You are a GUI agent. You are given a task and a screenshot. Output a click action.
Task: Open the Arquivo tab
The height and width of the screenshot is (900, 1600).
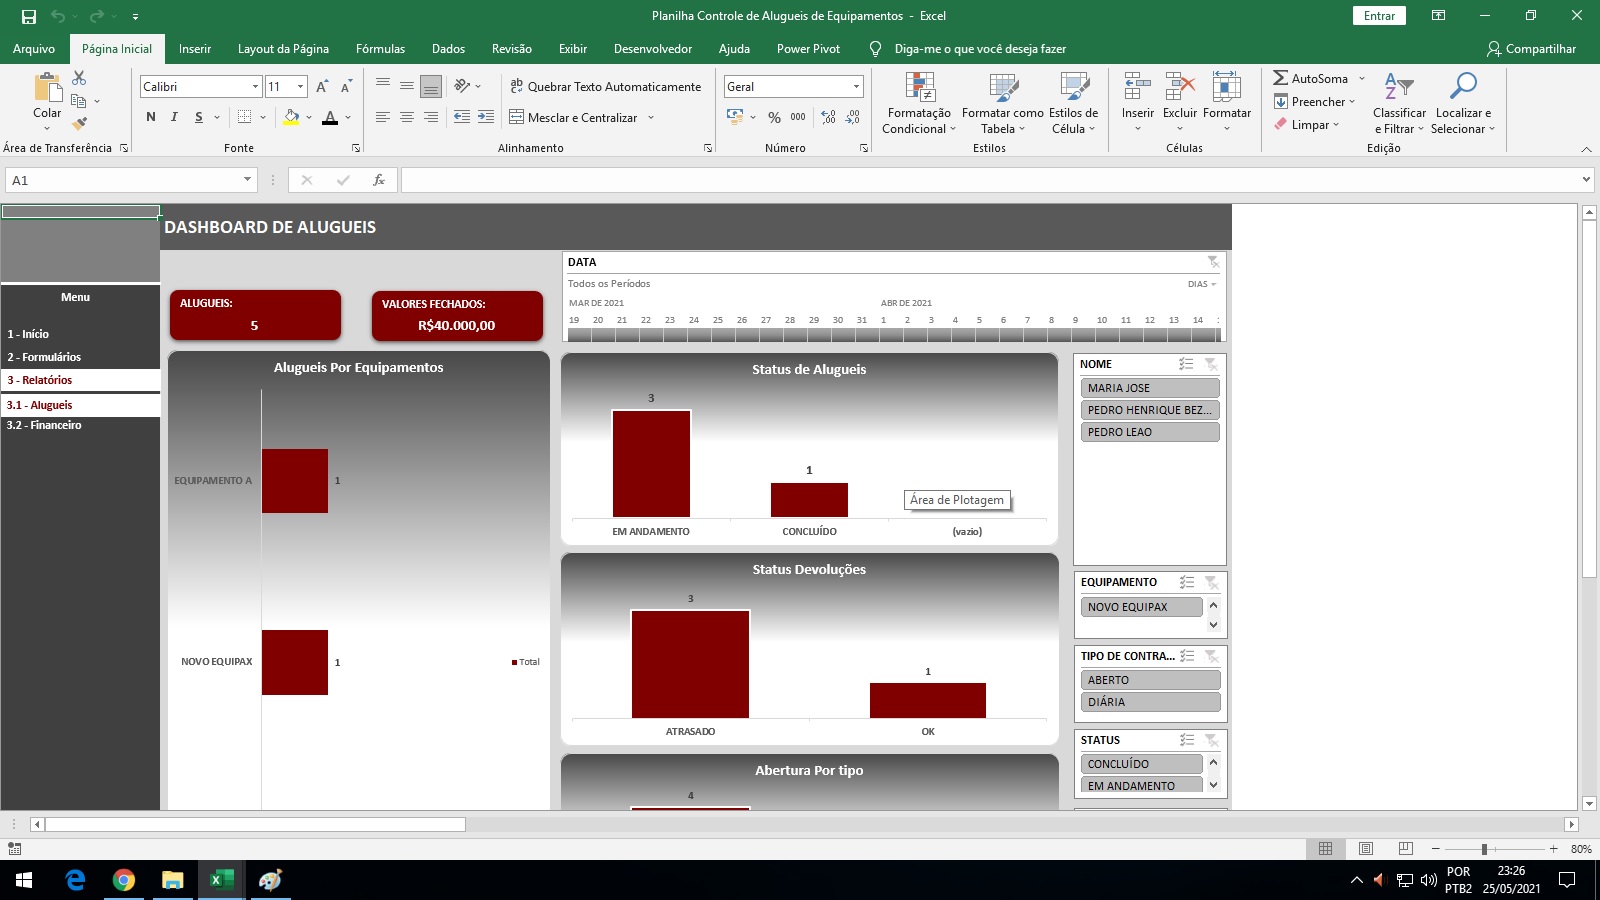click(x=34, y=49)
